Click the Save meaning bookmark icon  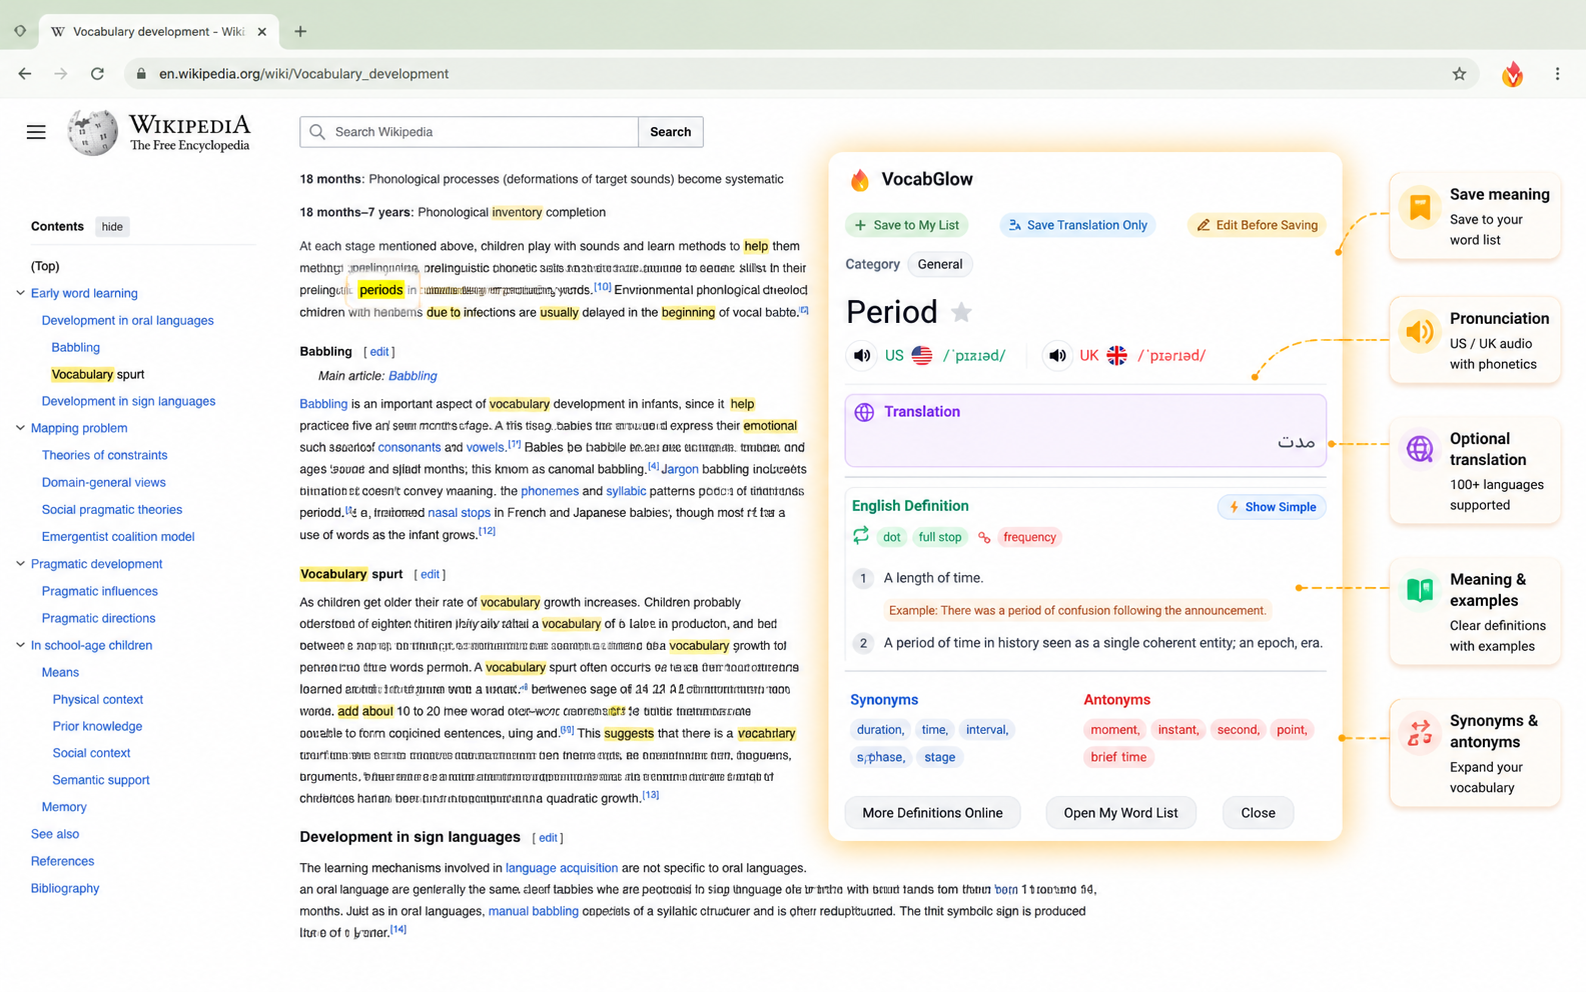[x=1419, y=207]
